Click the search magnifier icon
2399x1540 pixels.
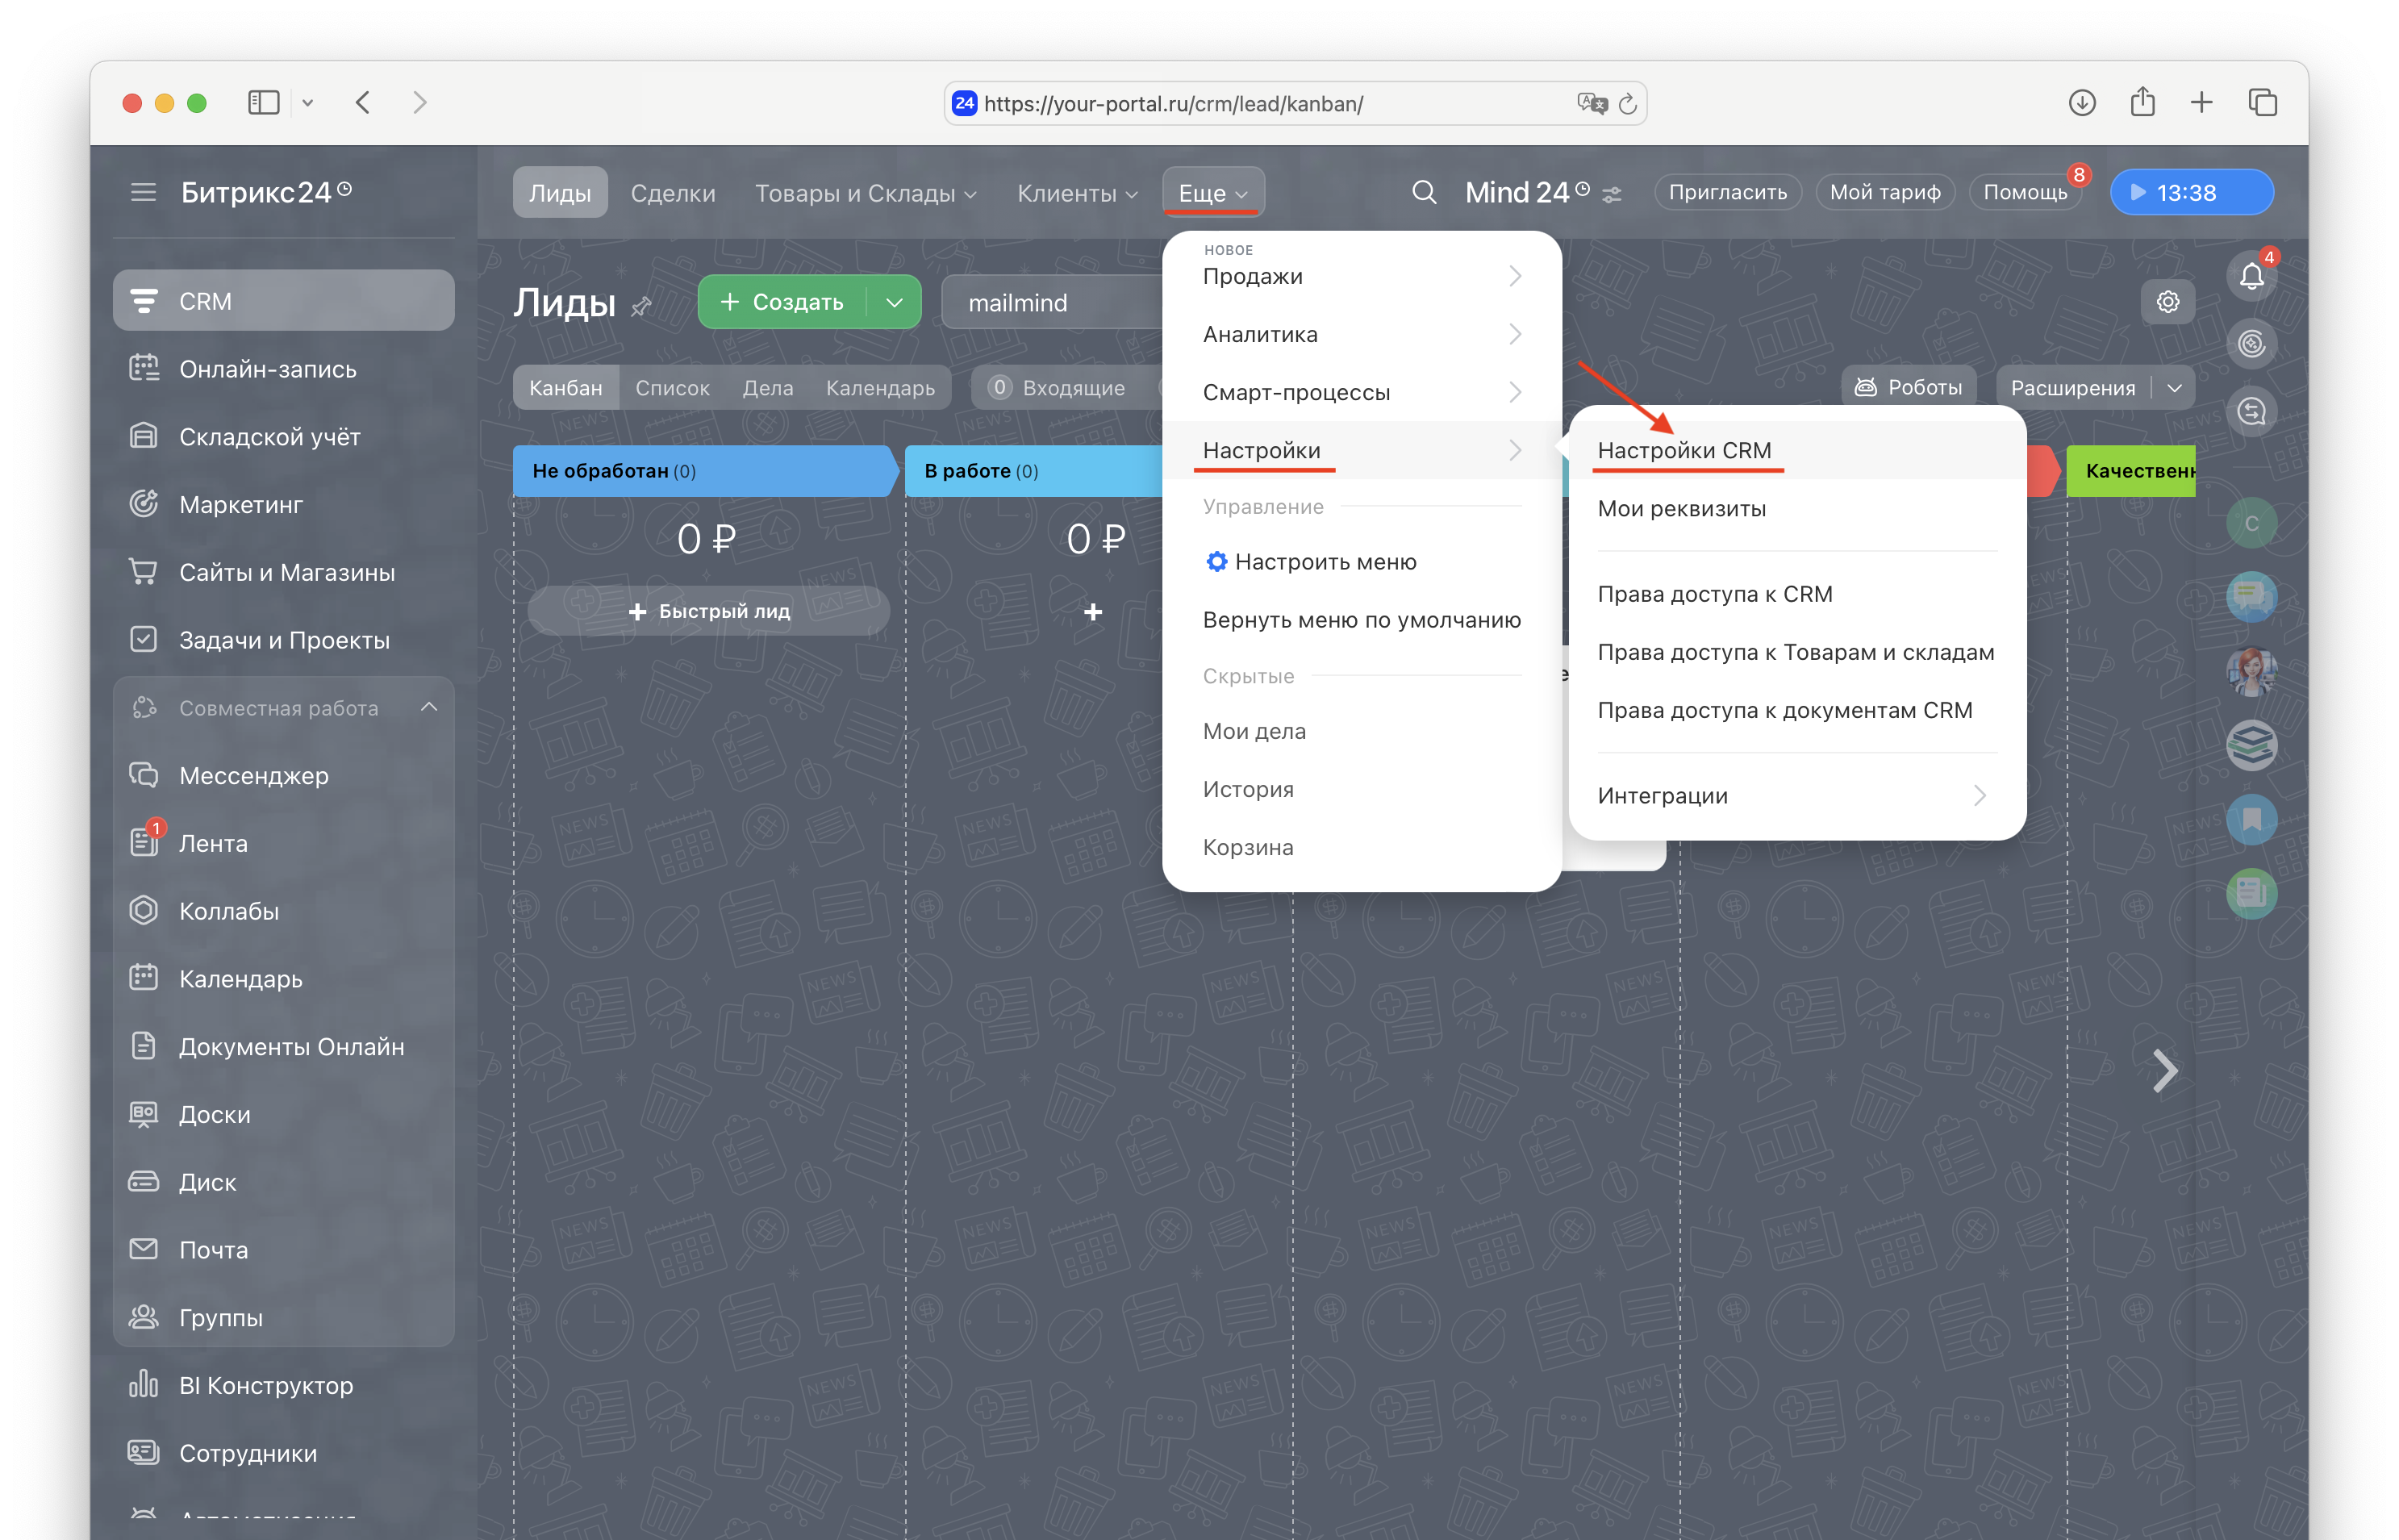coord(1423,192)
